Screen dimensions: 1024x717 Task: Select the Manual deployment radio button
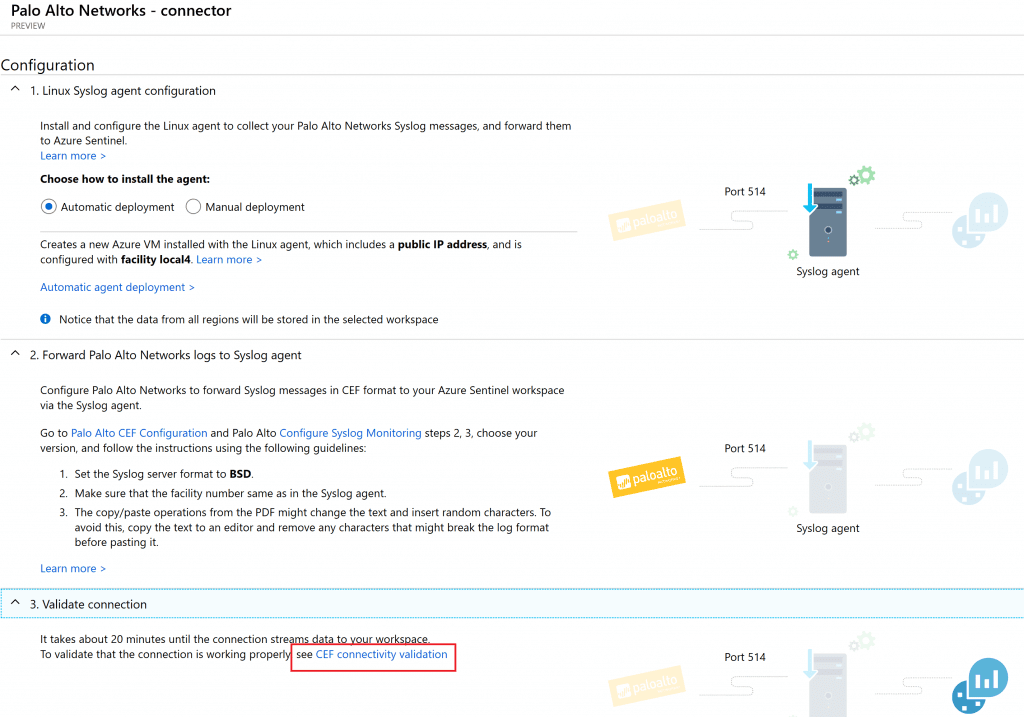(x=194, y=207)
